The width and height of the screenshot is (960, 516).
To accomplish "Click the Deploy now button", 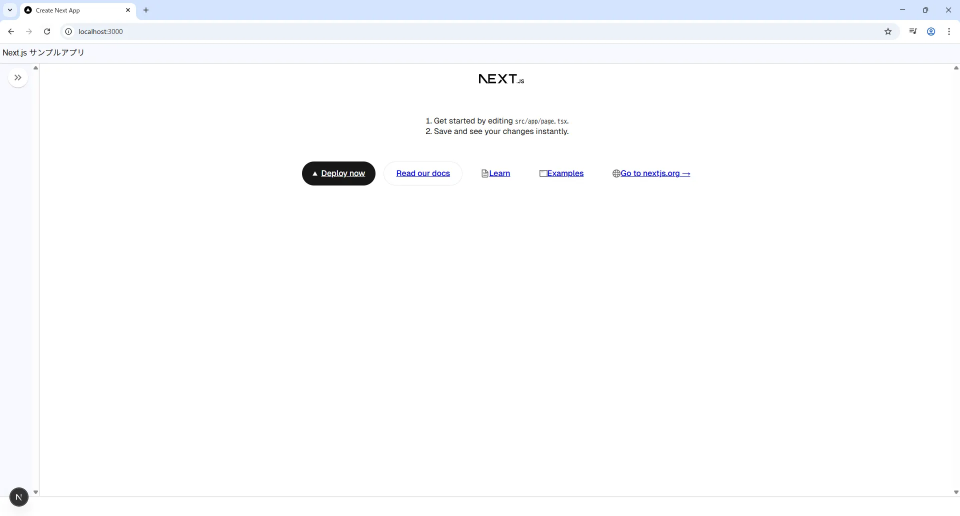I will [x=339, y=173].
